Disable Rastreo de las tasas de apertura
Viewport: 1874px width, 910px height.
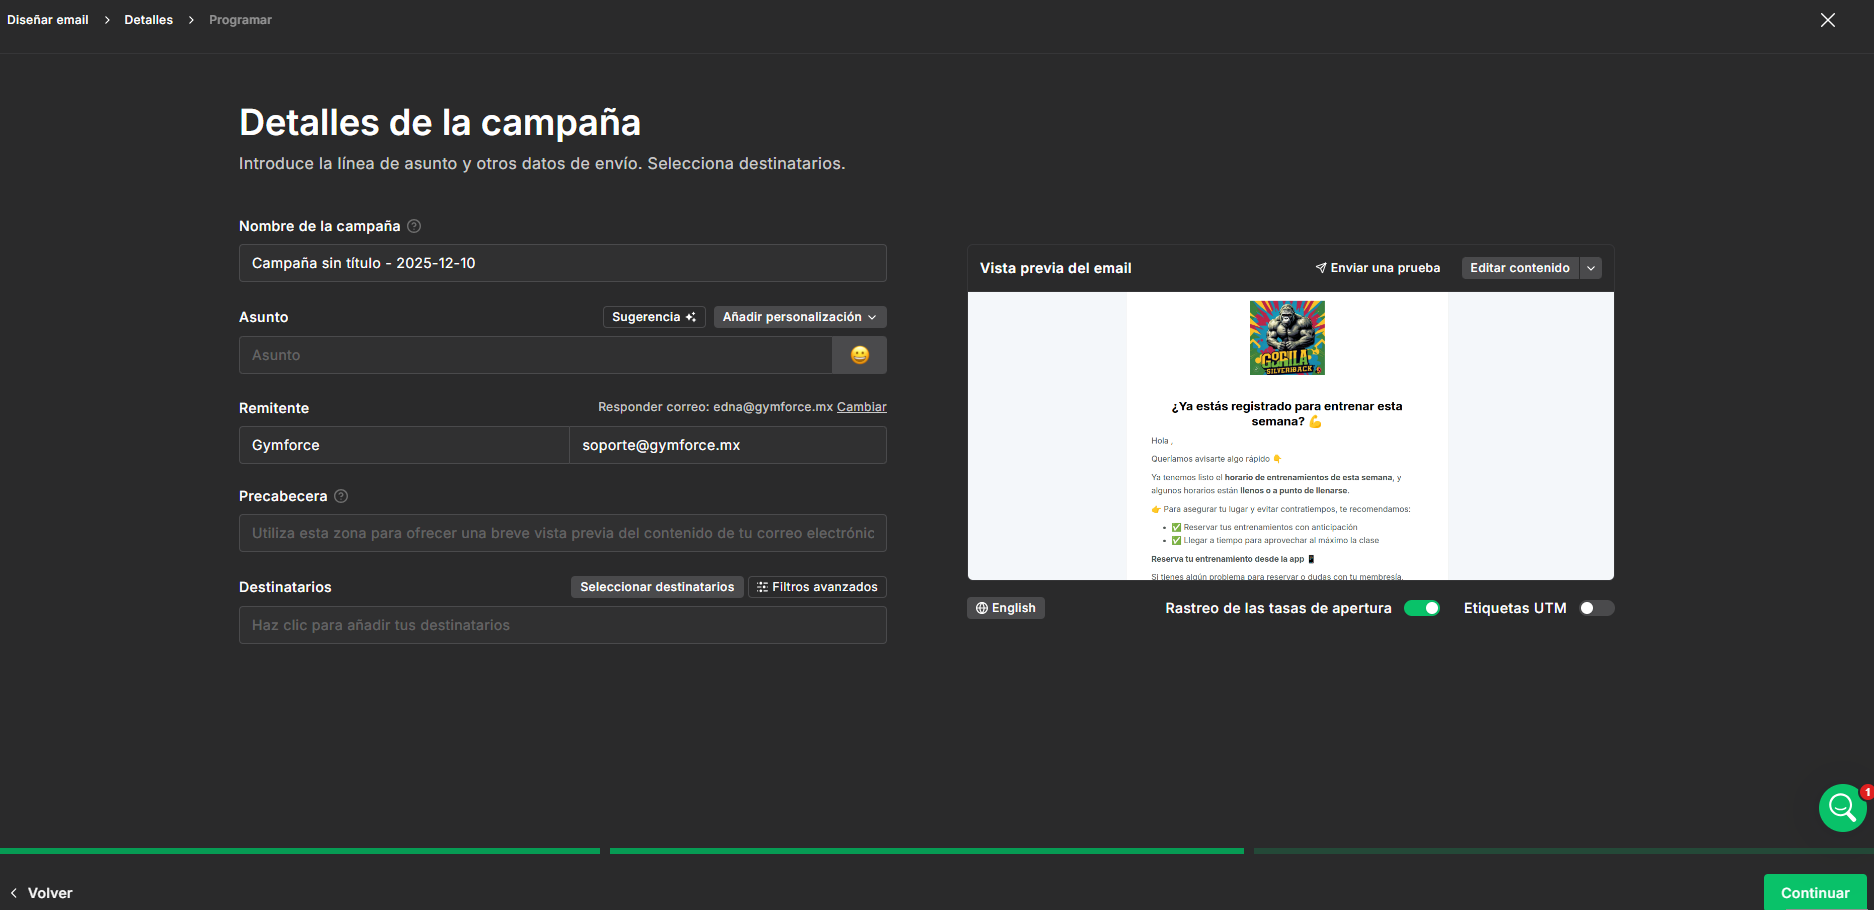pos(1422,608)
